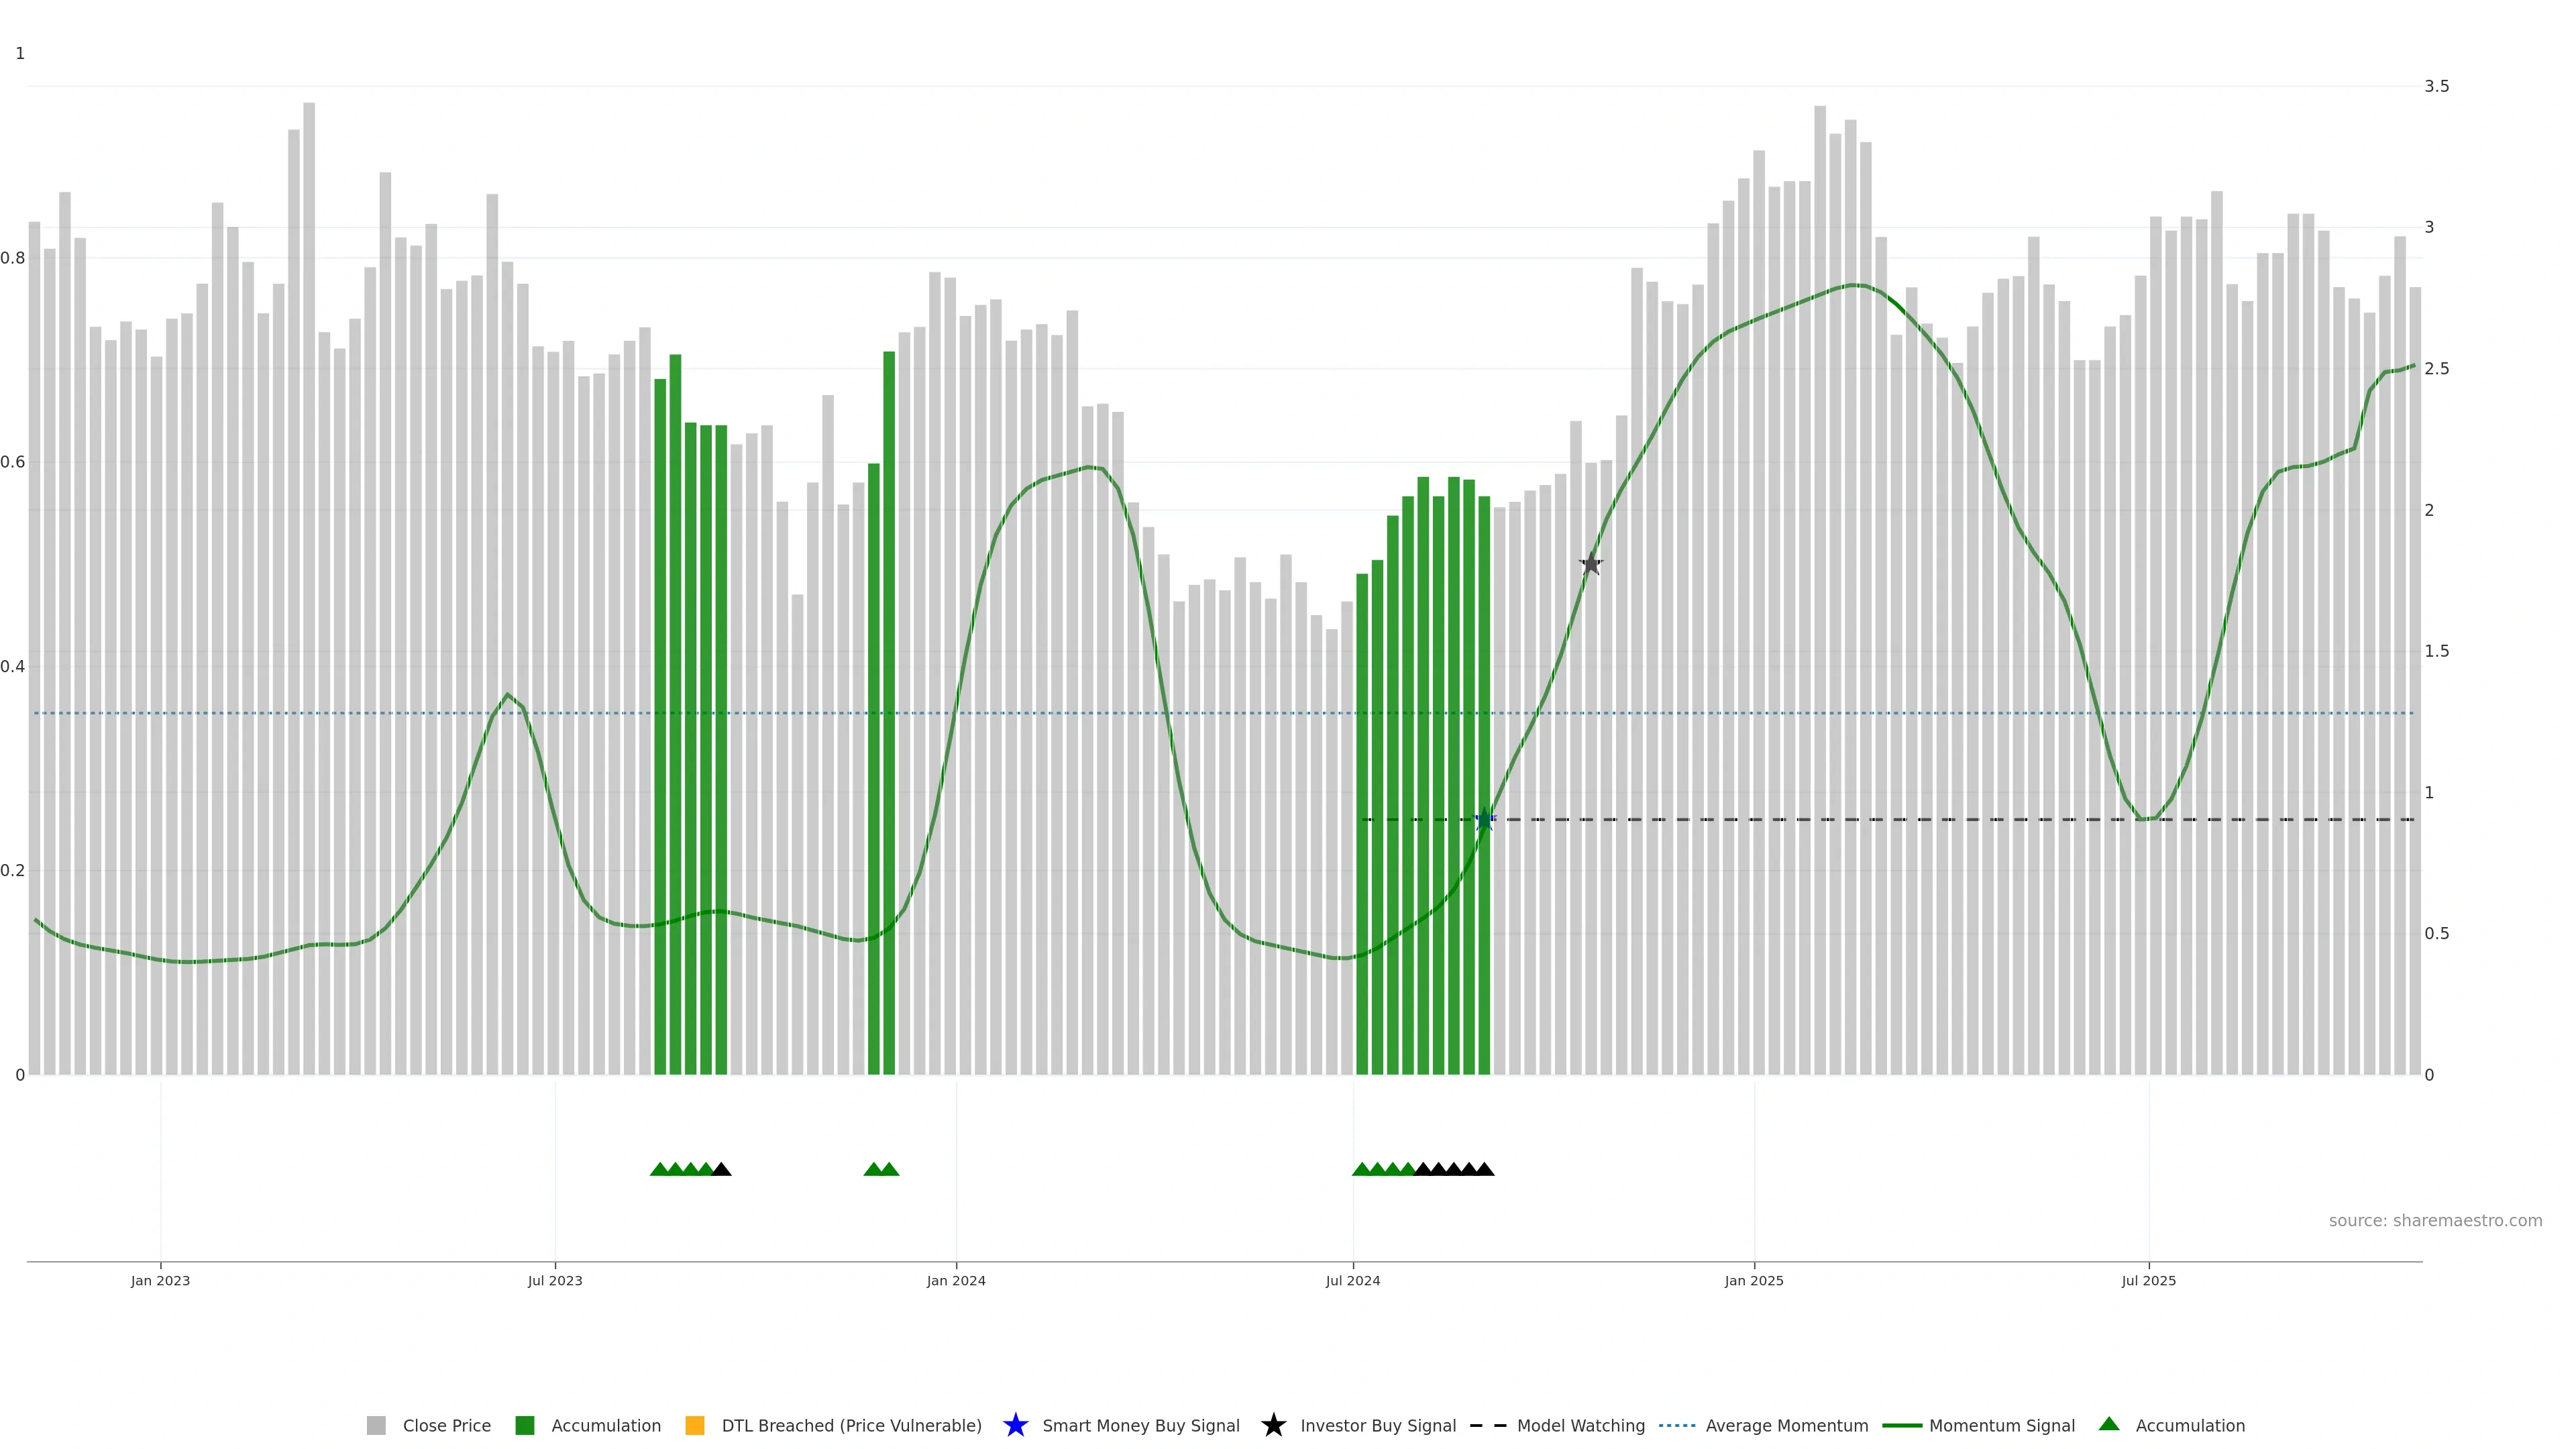Click the first black triangle marker near Jul 2023
Viewport: 2576px width, 1449px height.
coord(721,1169)
